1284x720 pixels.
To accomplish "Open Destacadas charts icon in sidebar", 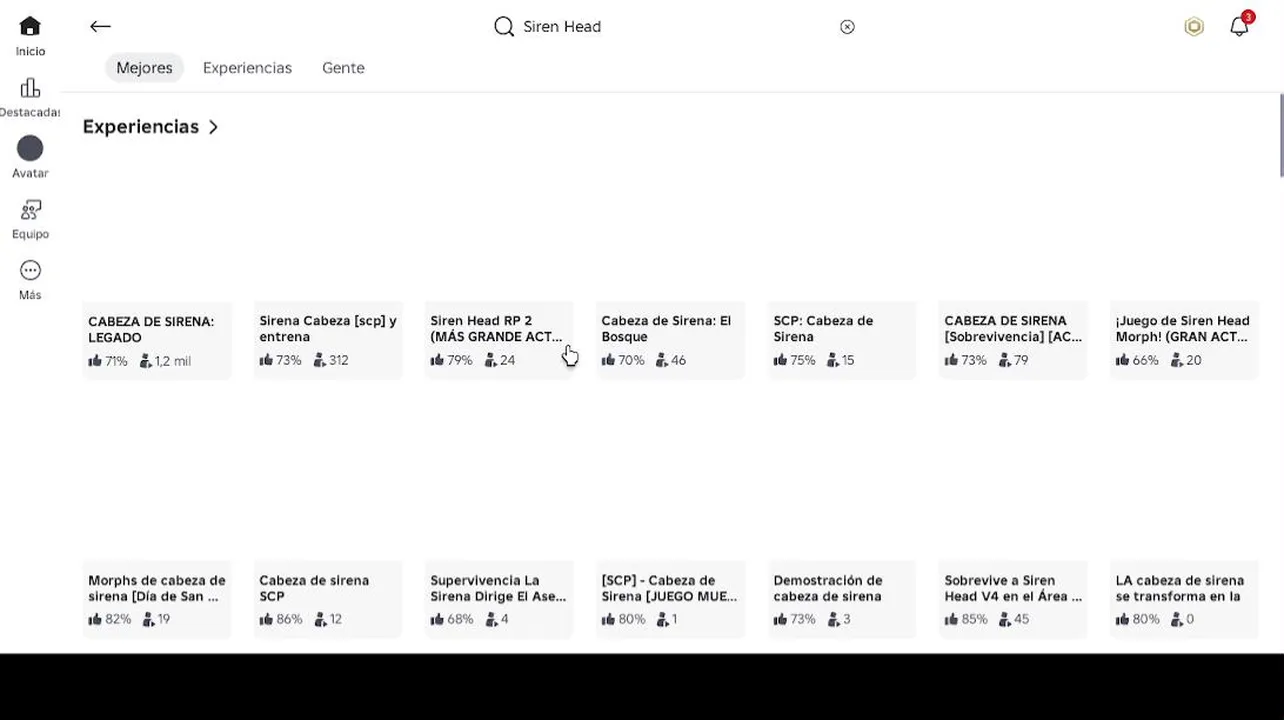I will click(30, 88).
